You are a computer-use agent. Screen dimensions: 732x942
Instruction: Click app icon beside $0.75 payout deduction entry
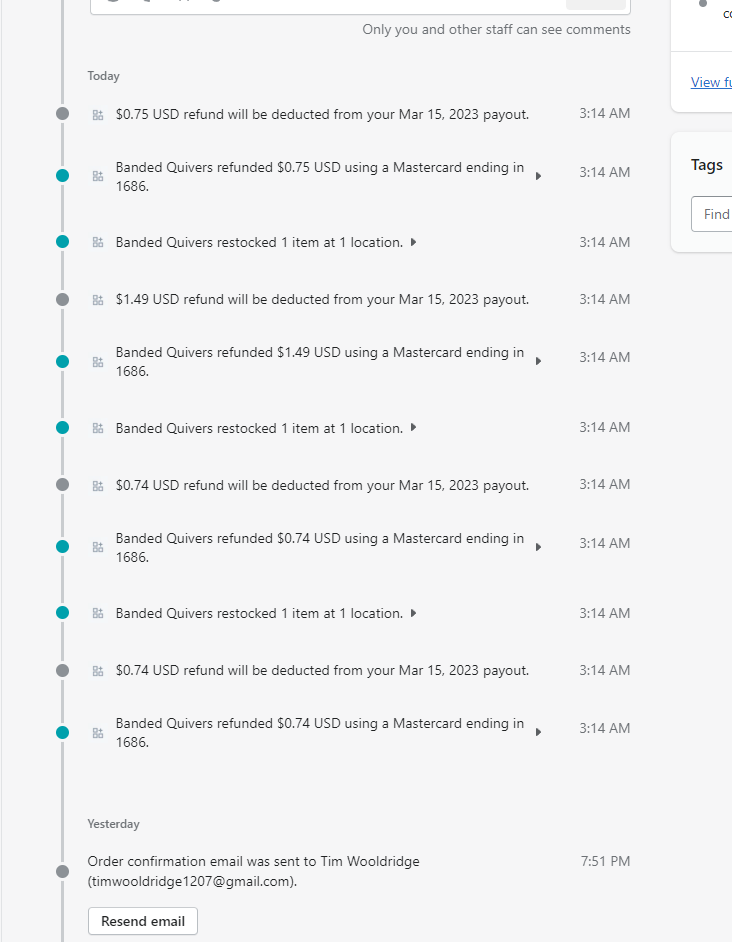pos(98,115)
